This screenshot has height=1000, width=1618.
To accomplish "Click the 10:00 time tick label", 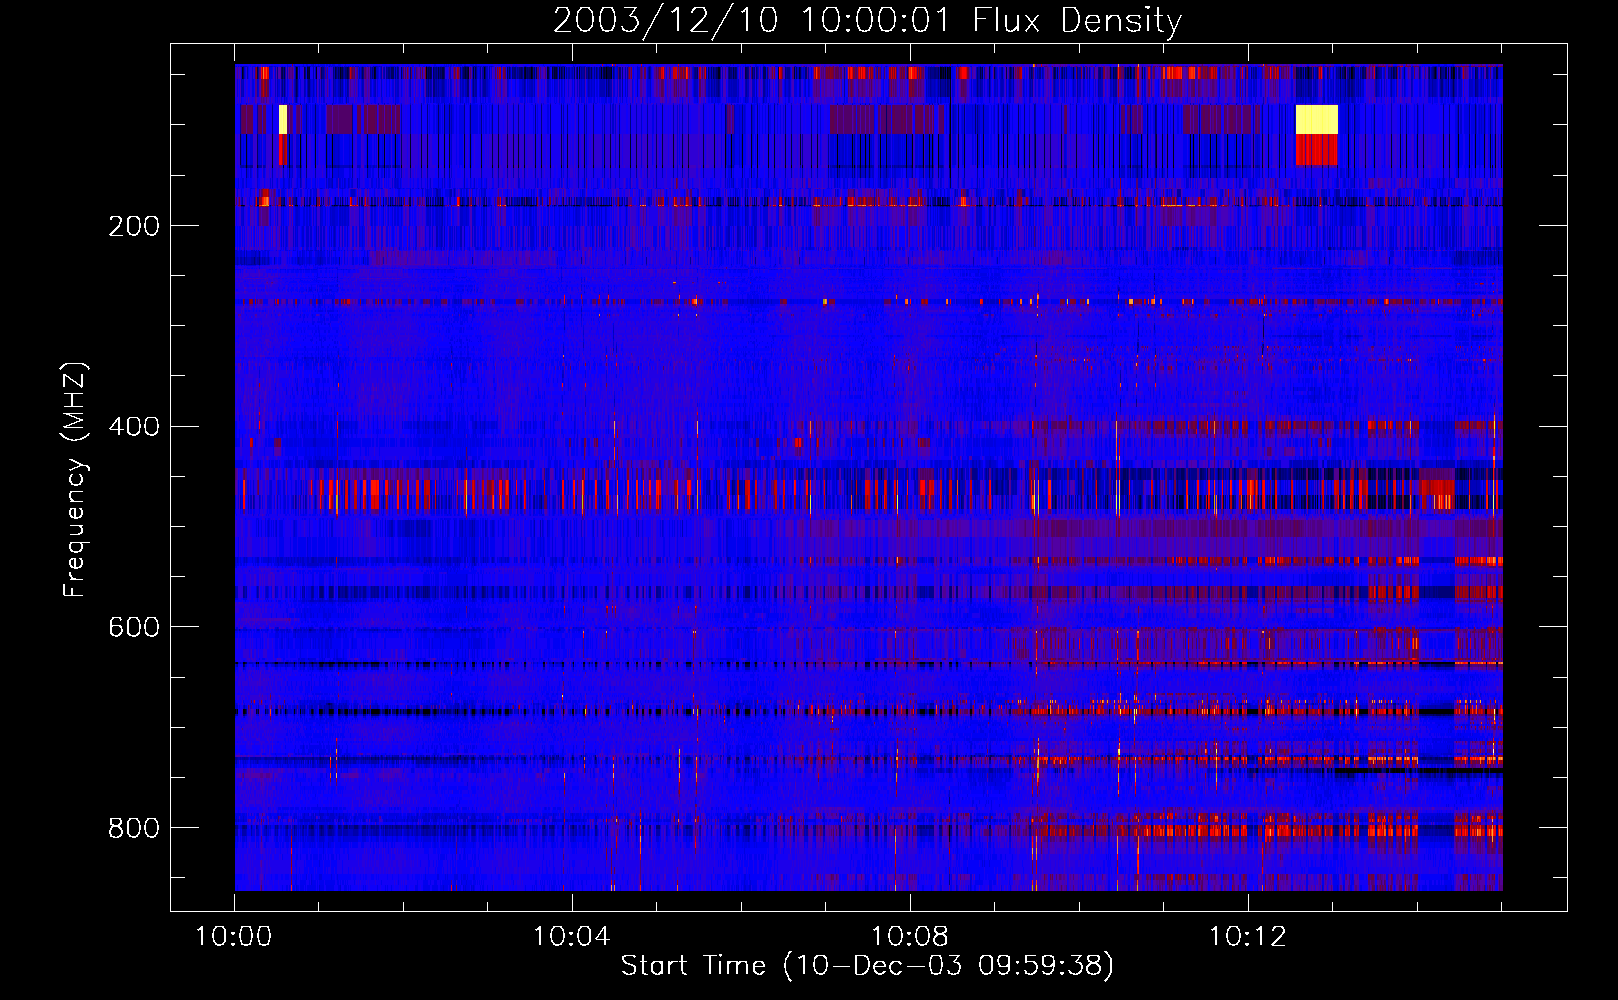I will 234,937.
